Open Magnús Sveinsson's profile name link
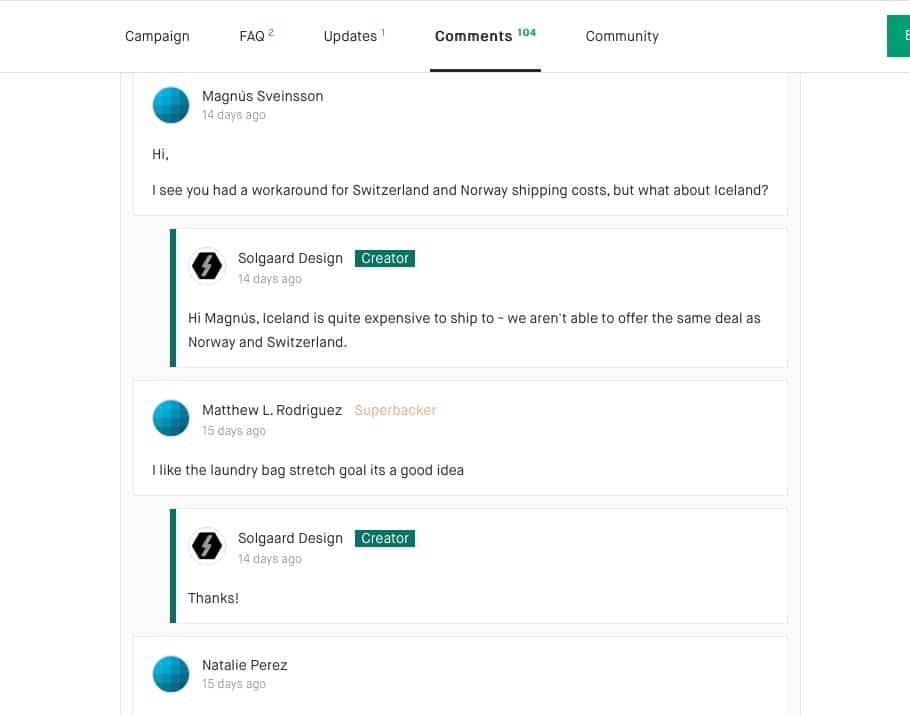Viewport: 910px width, 715px height. (x=262, y=96)
